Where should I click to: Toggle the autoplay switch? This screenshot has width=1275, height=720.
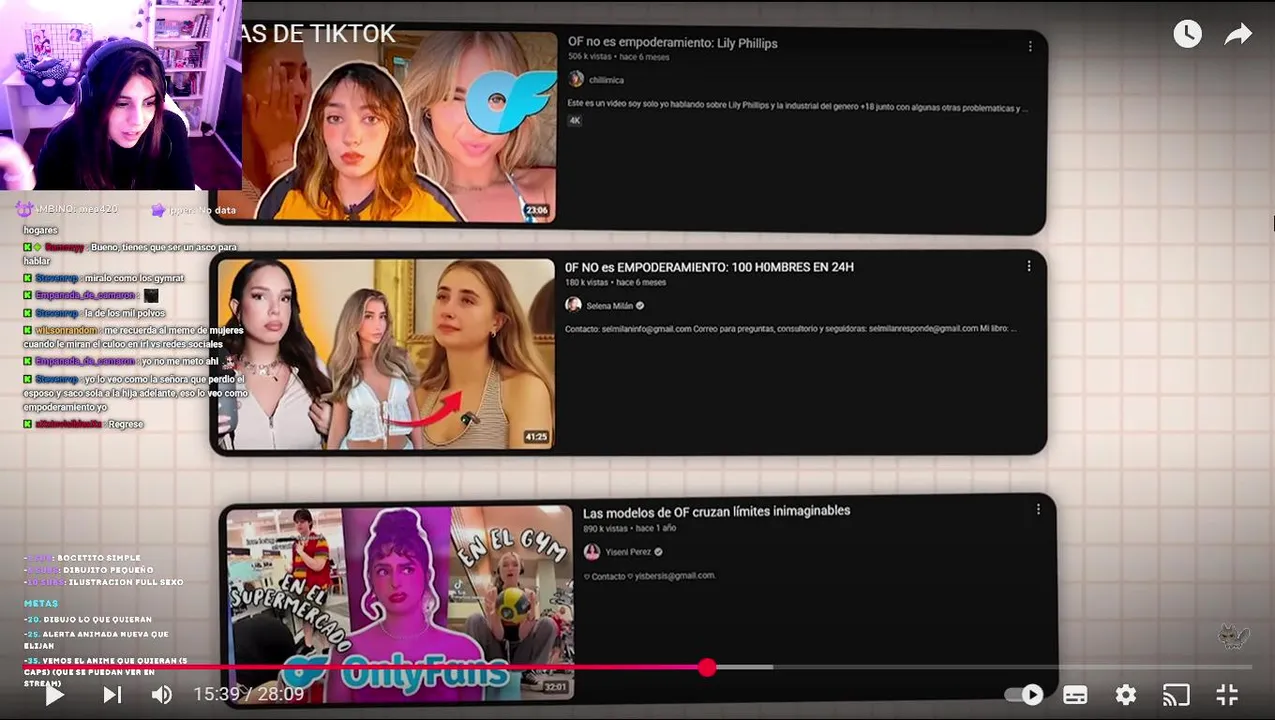click(1025, 694)
